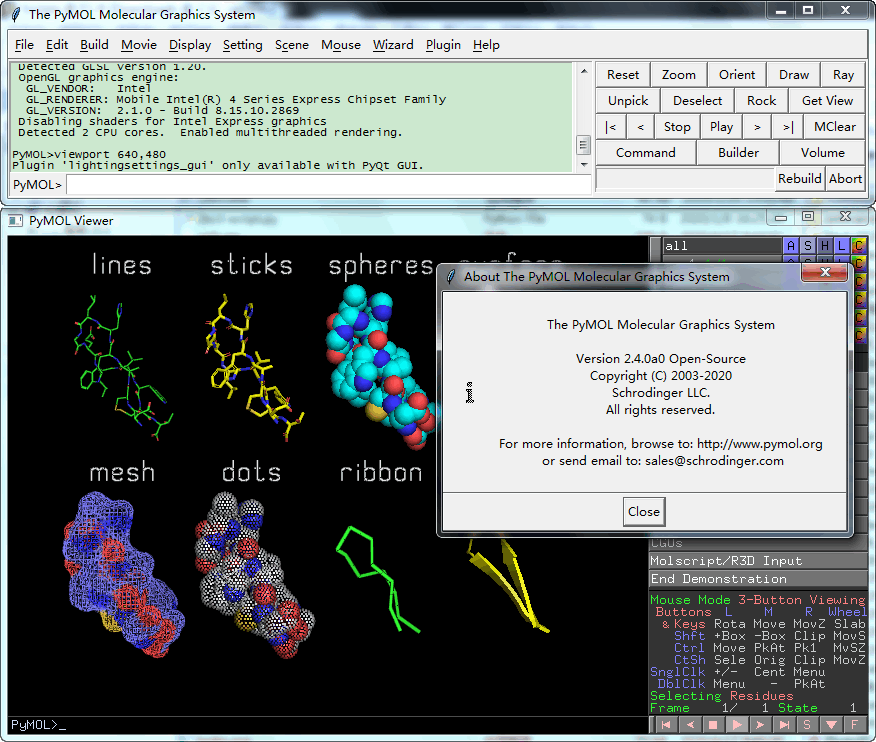Toggle the Builder panel button

738,152
